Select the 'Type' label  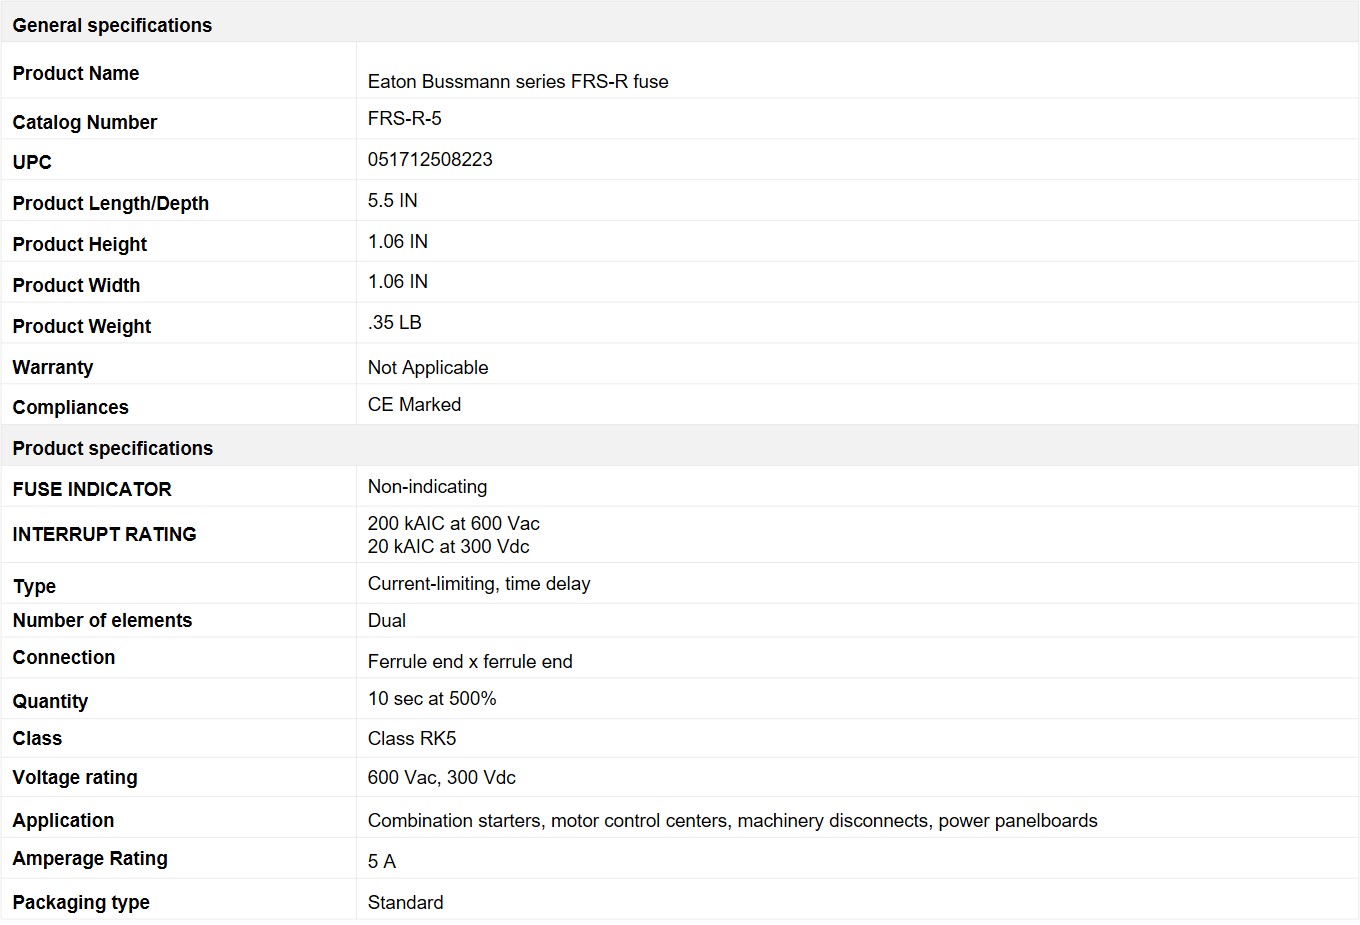34,586
